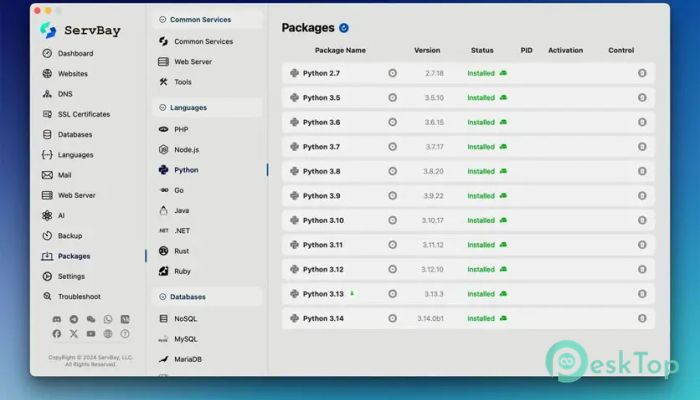This screenshot has width=700, height=400.
Task: Click the control button for Python 3.14
Action: (642, 318)
